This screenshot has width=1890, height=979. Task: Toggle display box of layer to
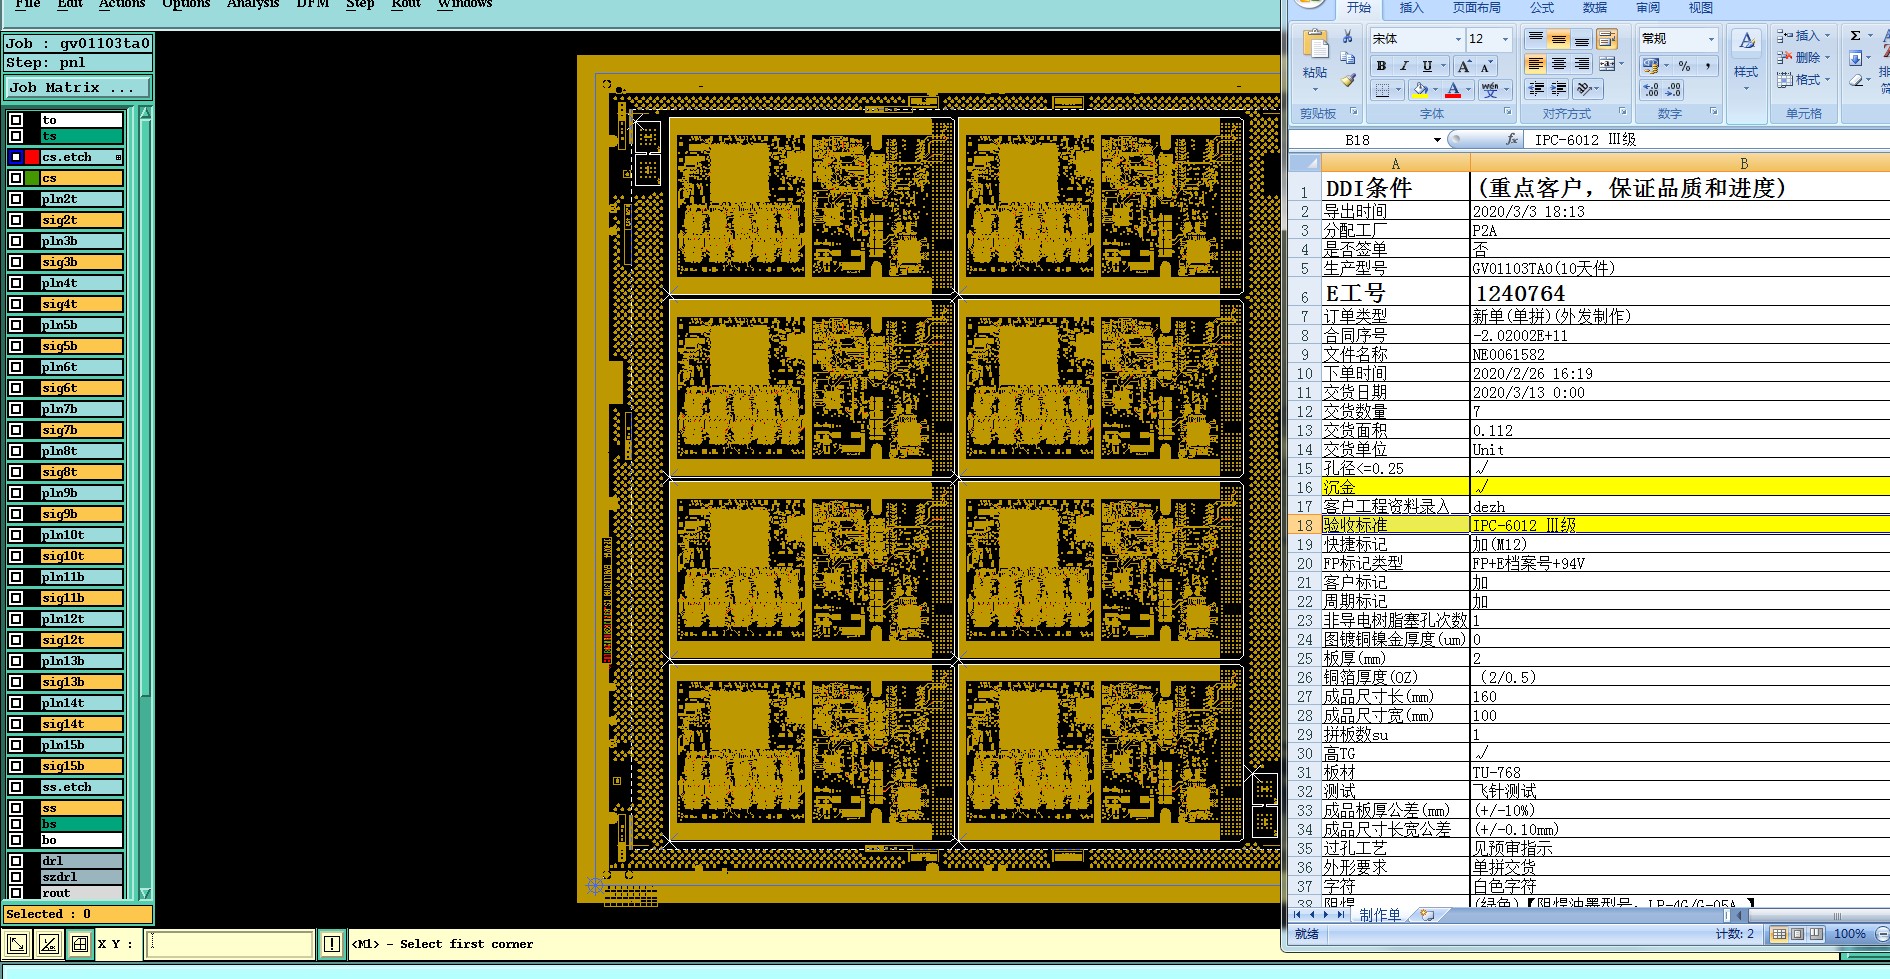click(x=16, y=120)
